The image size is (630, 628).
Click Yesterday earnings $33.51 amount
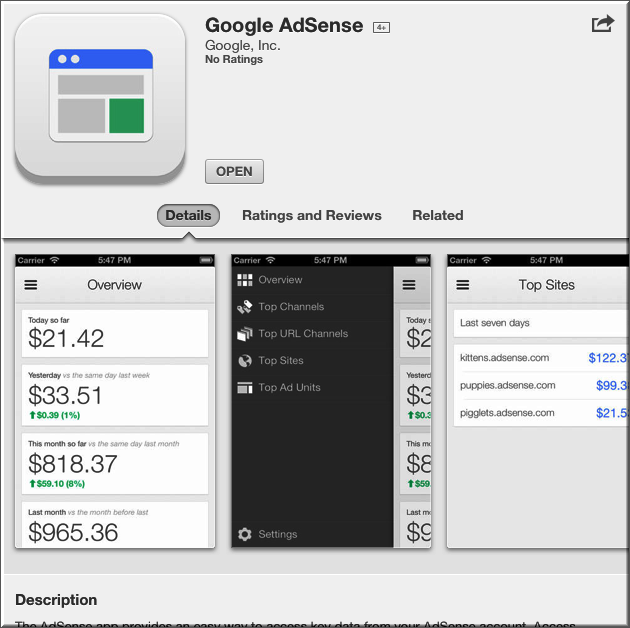pyautogui.click(x=65, y=395)
